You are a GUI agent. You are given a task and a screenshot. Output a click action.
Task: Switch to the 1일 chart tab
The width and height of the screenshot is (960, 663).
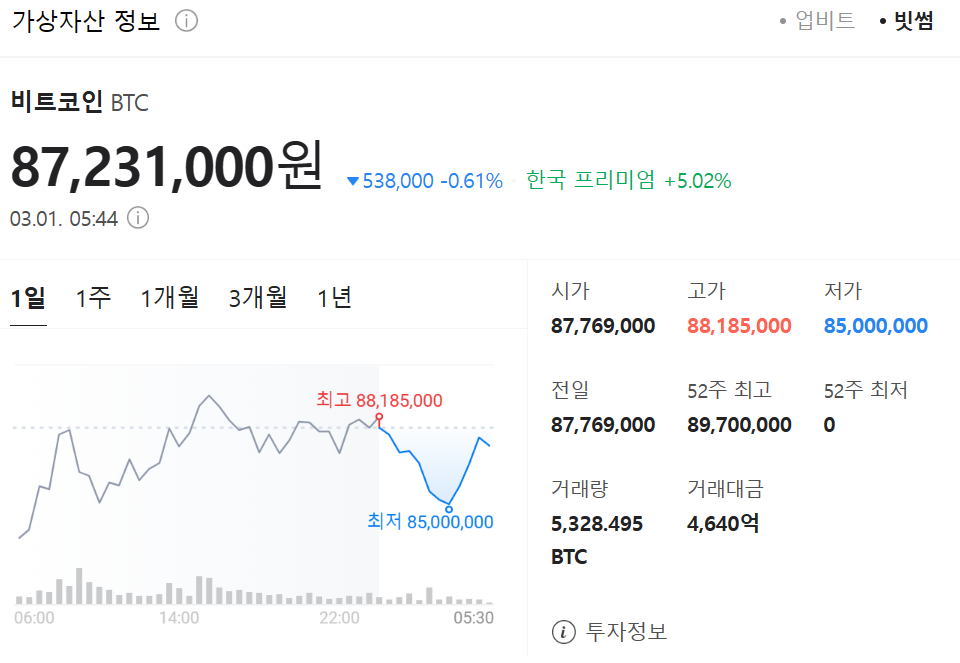pos(28,297)
